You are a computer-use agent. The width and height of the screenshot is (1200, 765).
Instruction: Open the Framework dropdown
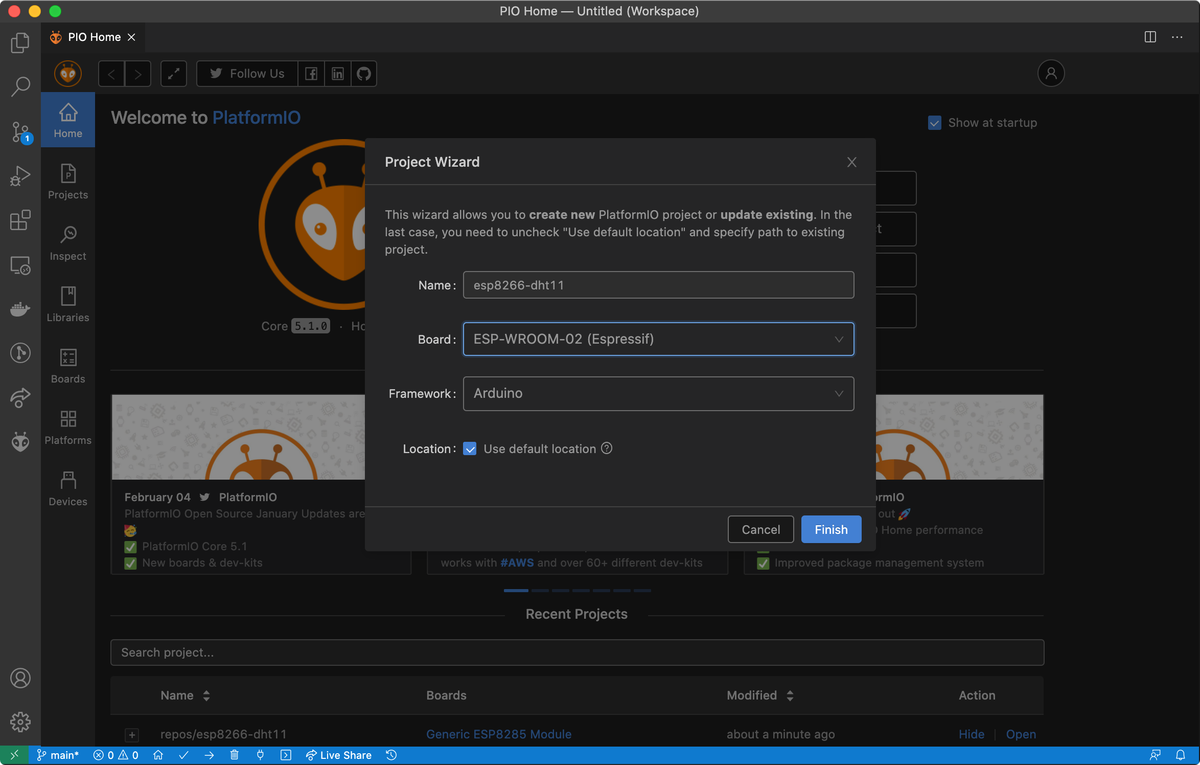pyautogui.click(x=658, y=393)
